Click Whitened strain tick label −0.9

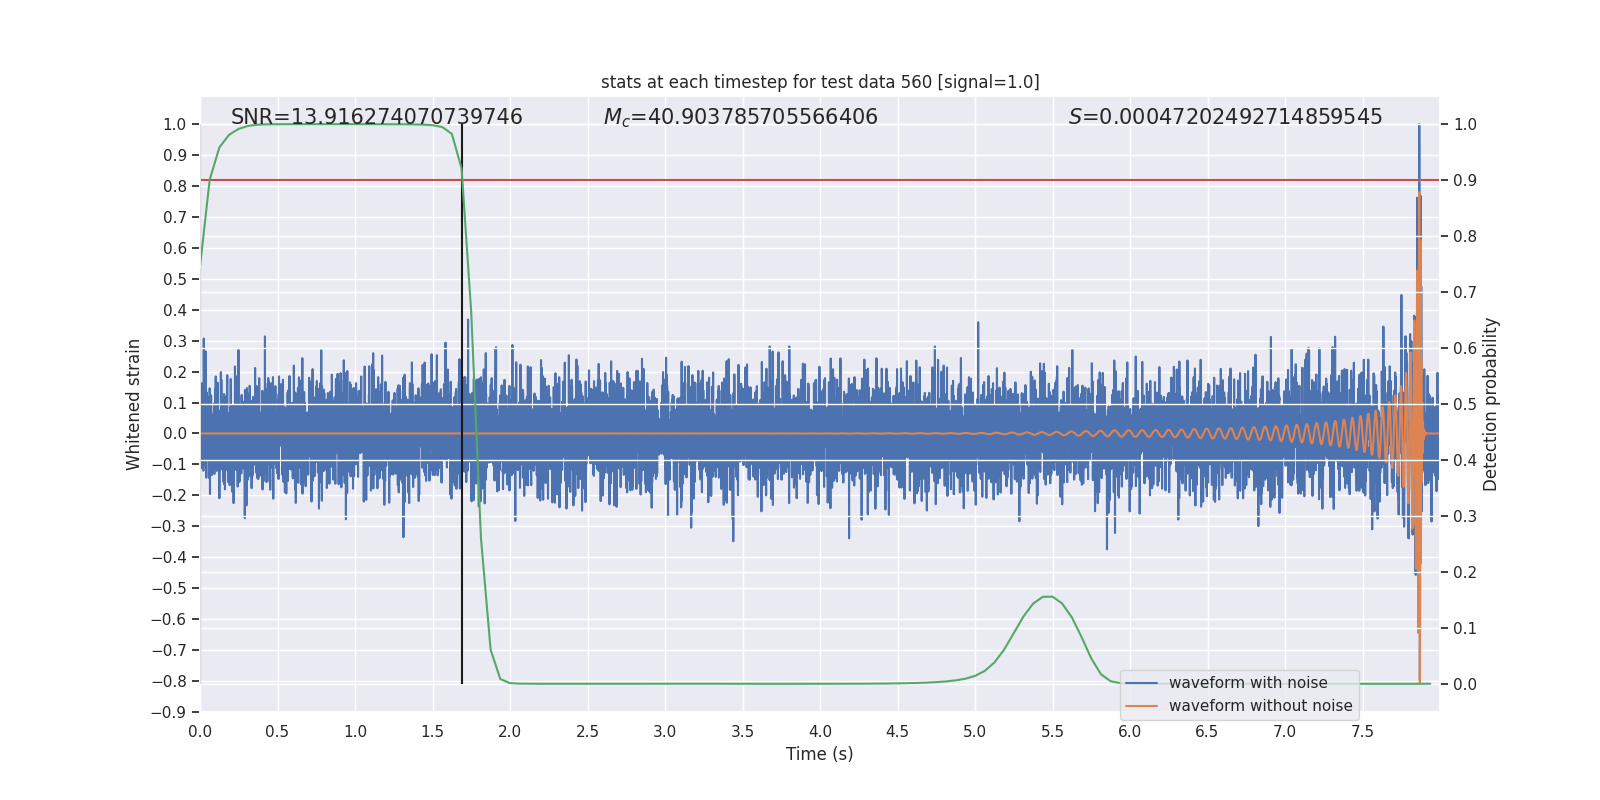(169, 712)
